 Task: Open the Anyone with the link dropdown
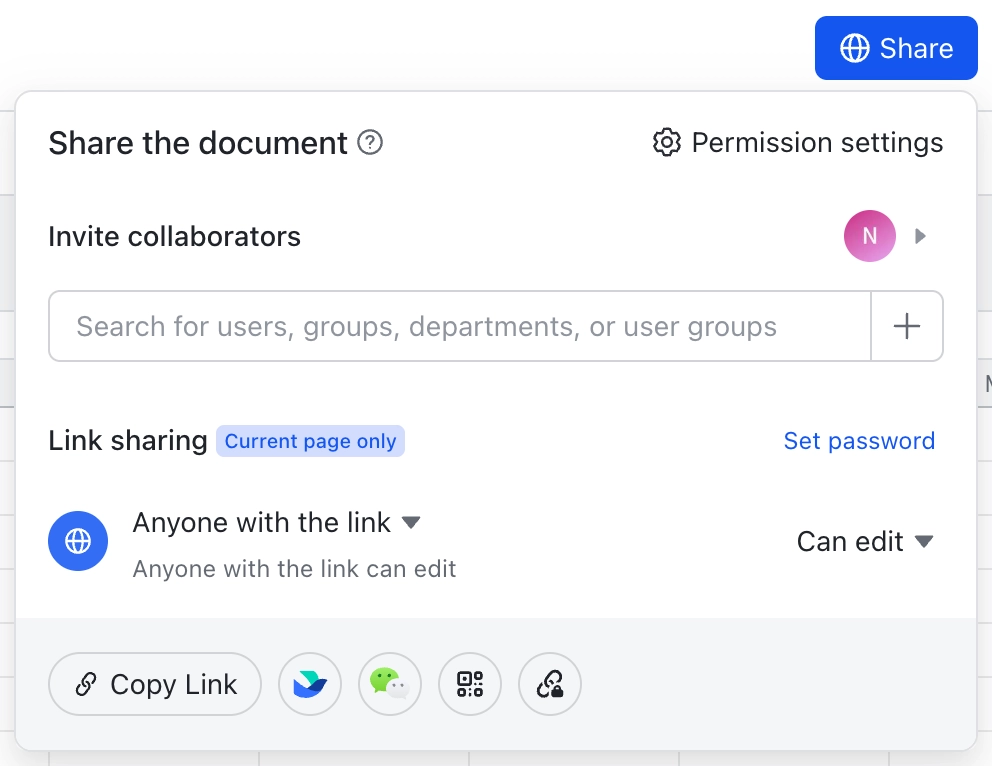(x=276, y=522)
